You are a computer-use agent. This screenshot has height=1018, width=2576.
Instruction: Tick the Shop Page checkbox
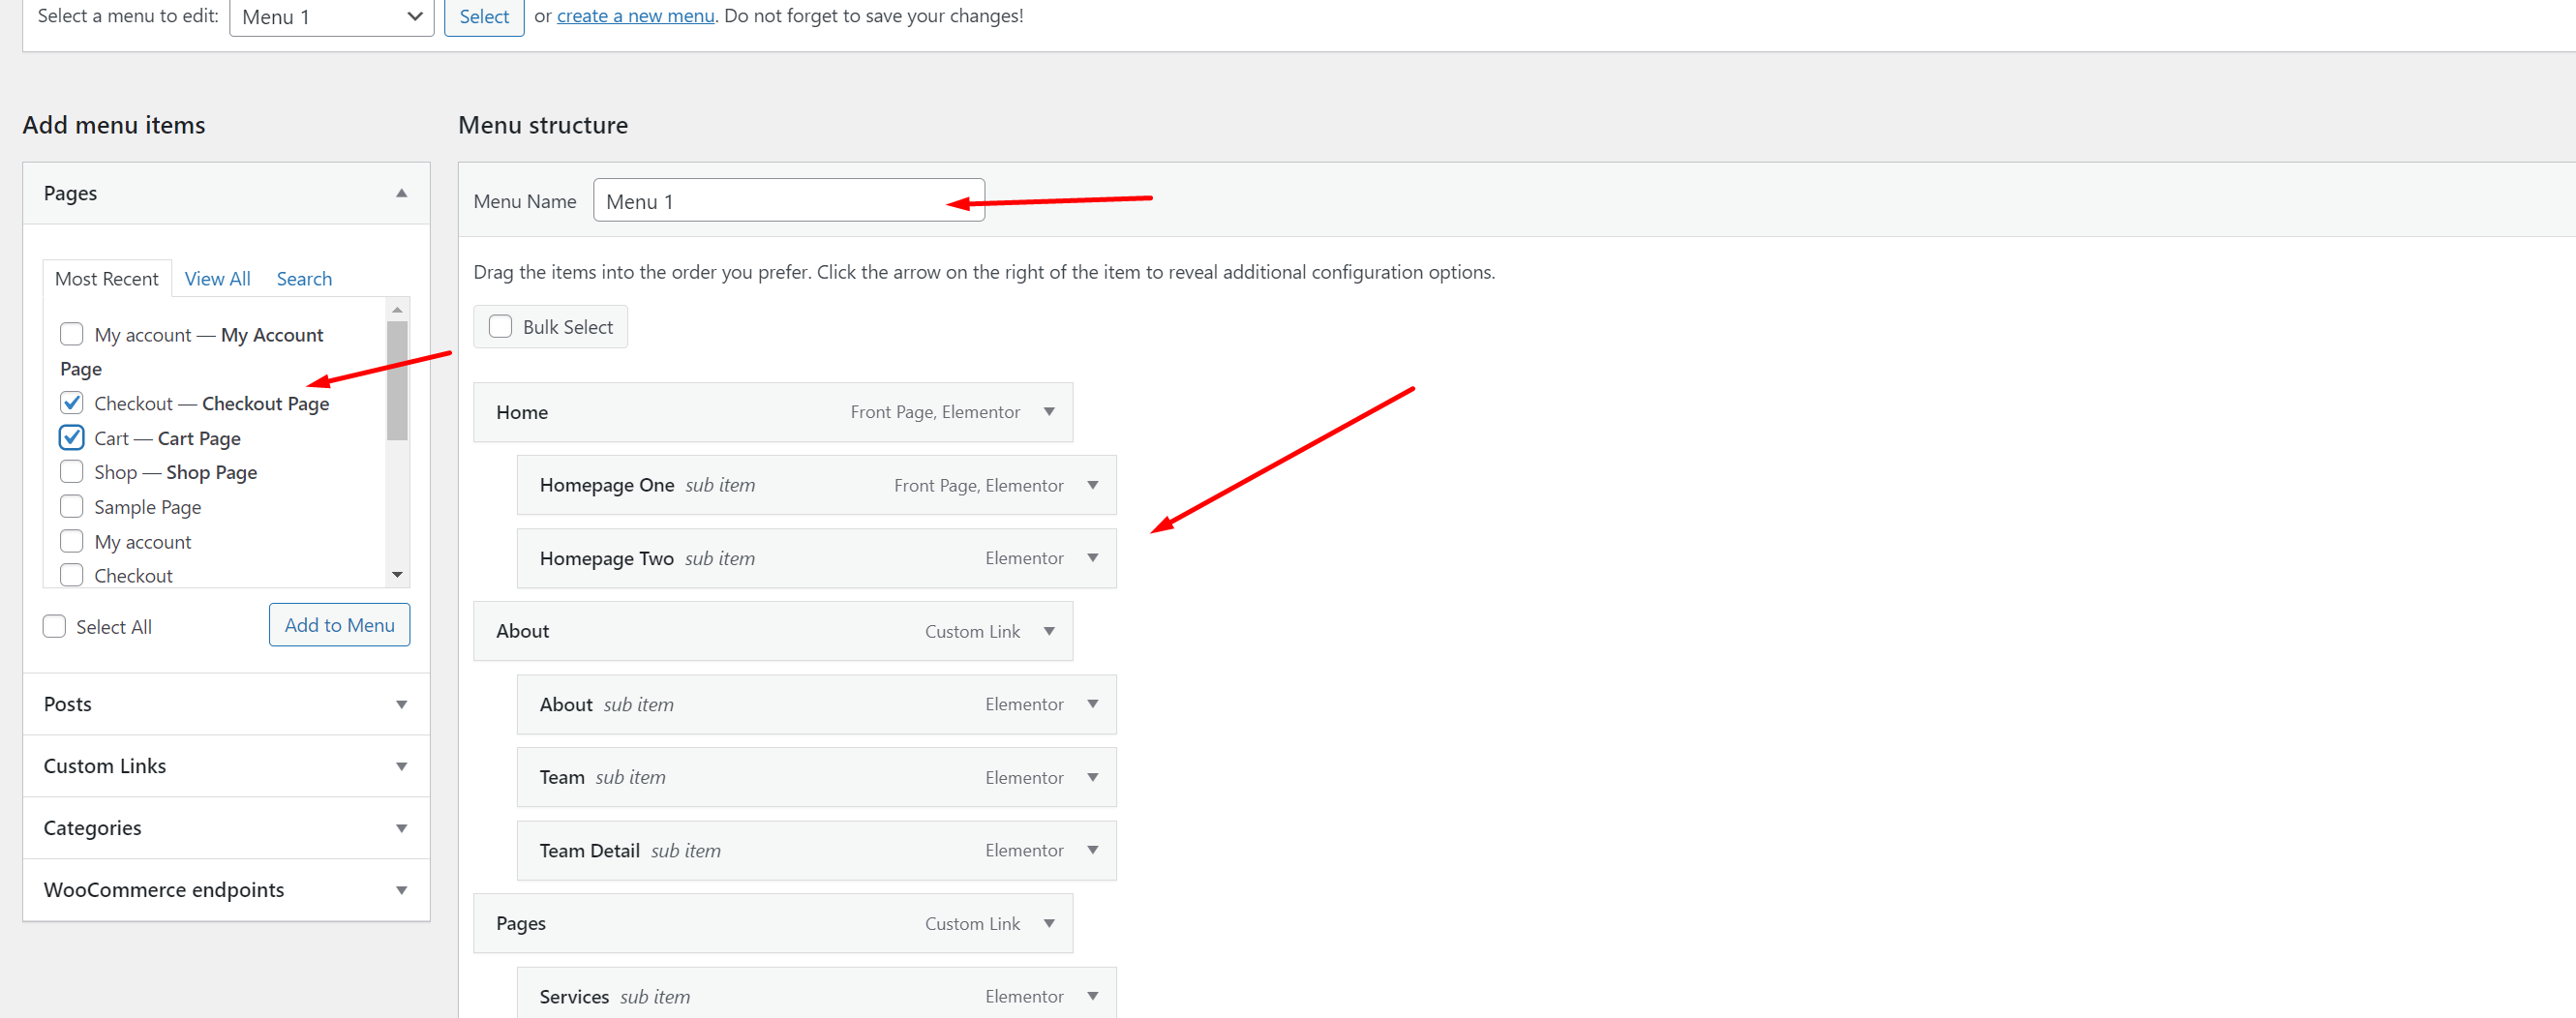pos(72,472)
